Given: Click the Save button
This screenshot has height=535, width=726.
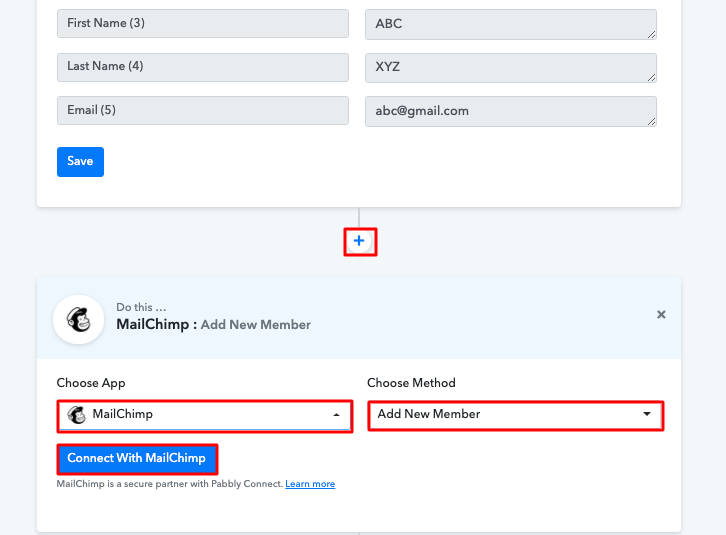Looking at the screenshot, I should point(80,162).
